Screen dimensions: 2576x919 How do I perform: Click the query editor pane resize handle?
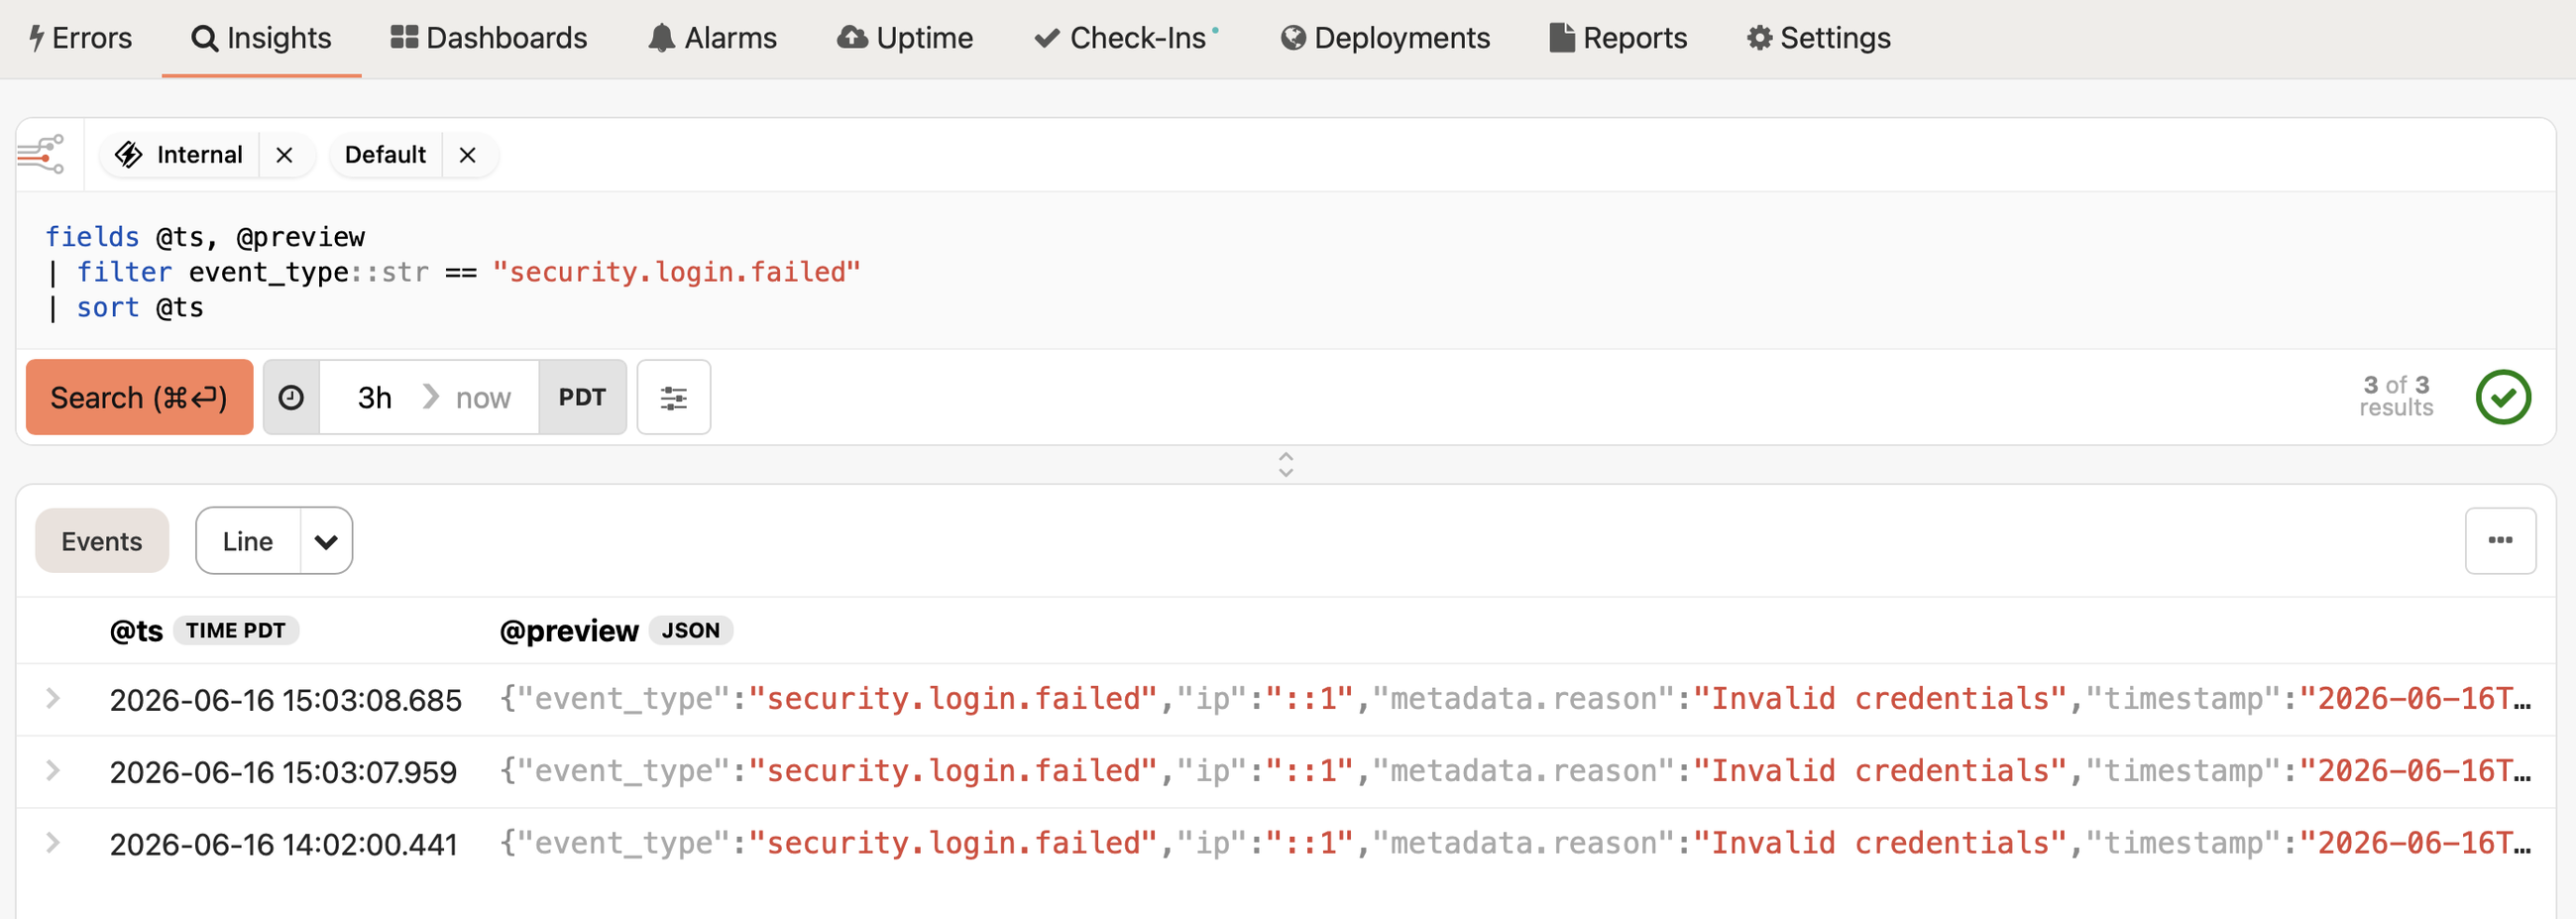click(x=1286, y=464)
